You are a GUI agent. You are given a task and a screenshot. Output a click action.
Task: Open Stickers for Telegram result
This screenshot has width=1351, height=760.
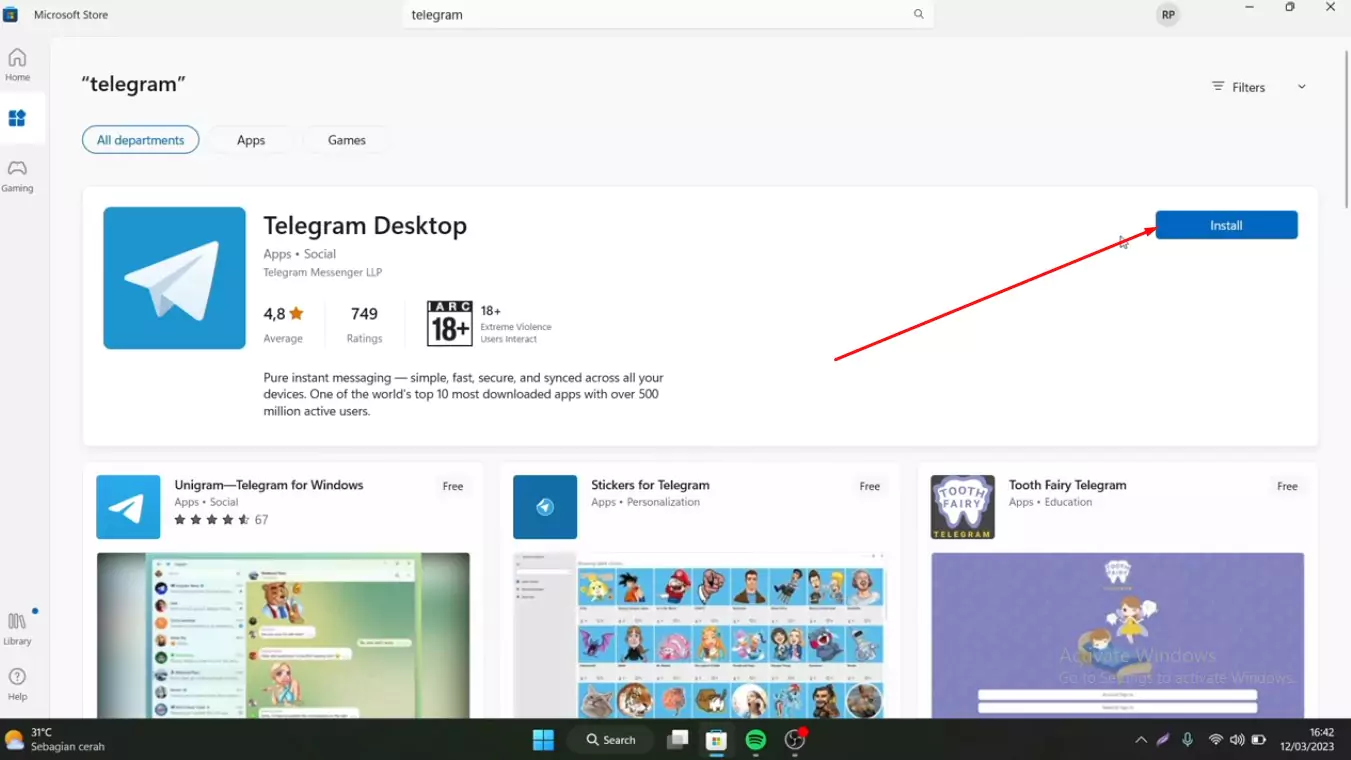(x=650, y=485)
